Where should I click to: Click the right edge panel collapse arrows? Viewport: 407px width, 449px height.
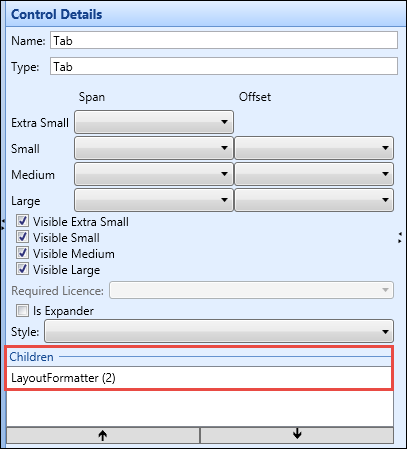coord(400,237)
